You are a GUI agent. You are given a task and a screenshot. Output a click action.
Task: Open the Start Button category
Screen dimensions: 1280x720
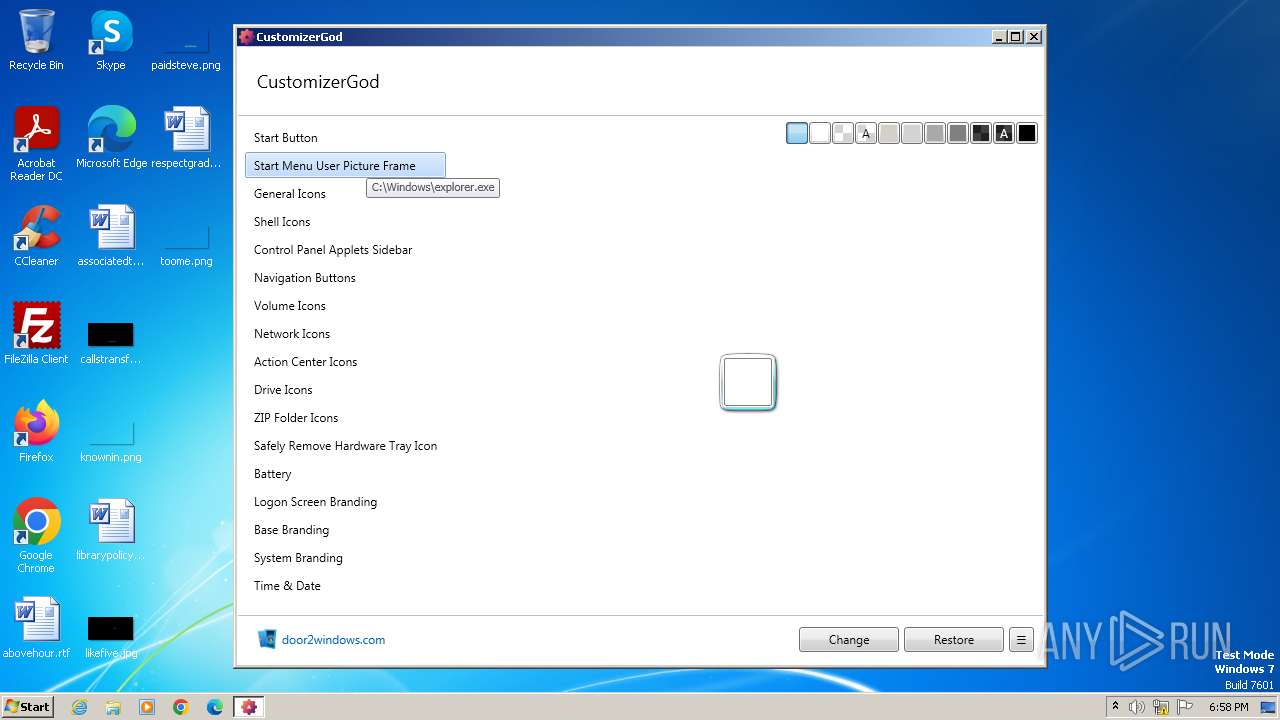pos(345,138)
